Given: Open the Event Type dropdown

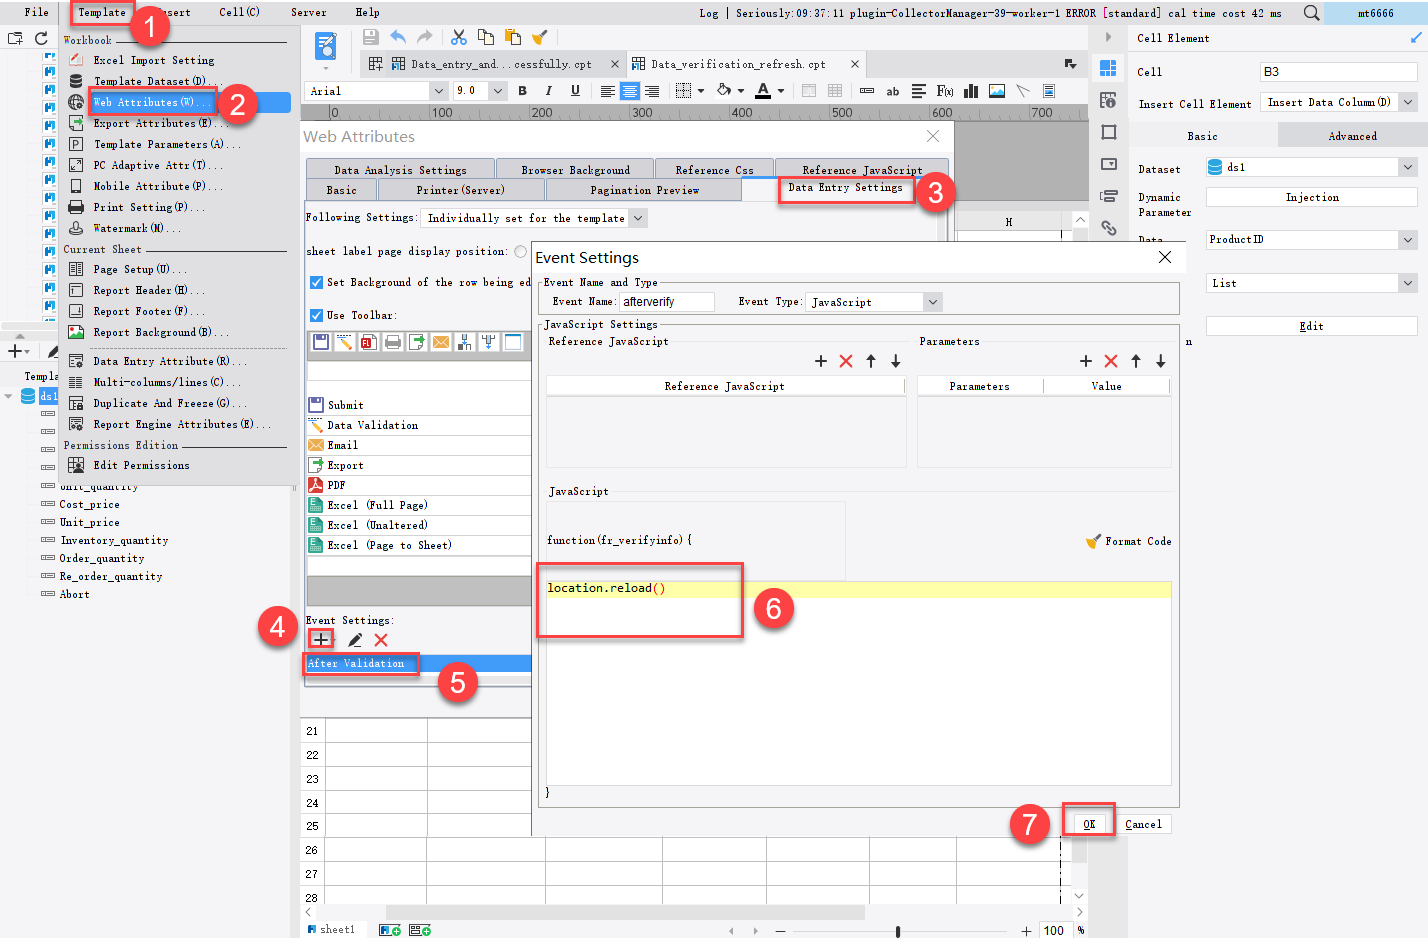Looking at the screenshot, I should 932,302.
